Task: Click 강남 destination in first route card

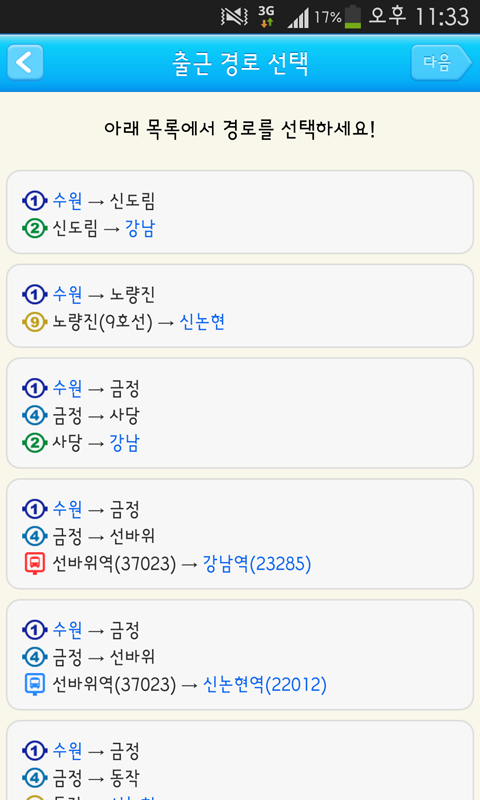Action: pyautogui.click(x=140, y=228)
